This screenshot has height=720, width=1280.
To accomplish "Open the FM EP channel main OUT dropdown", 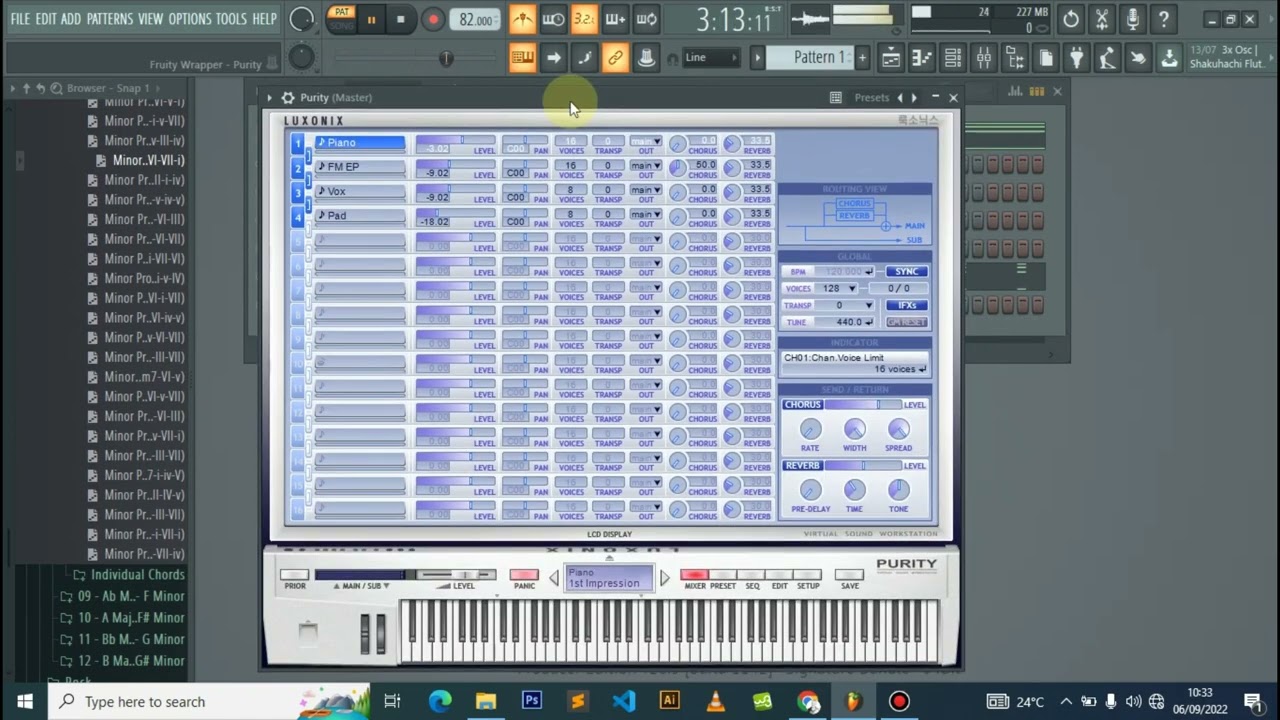I will point(646,165).
